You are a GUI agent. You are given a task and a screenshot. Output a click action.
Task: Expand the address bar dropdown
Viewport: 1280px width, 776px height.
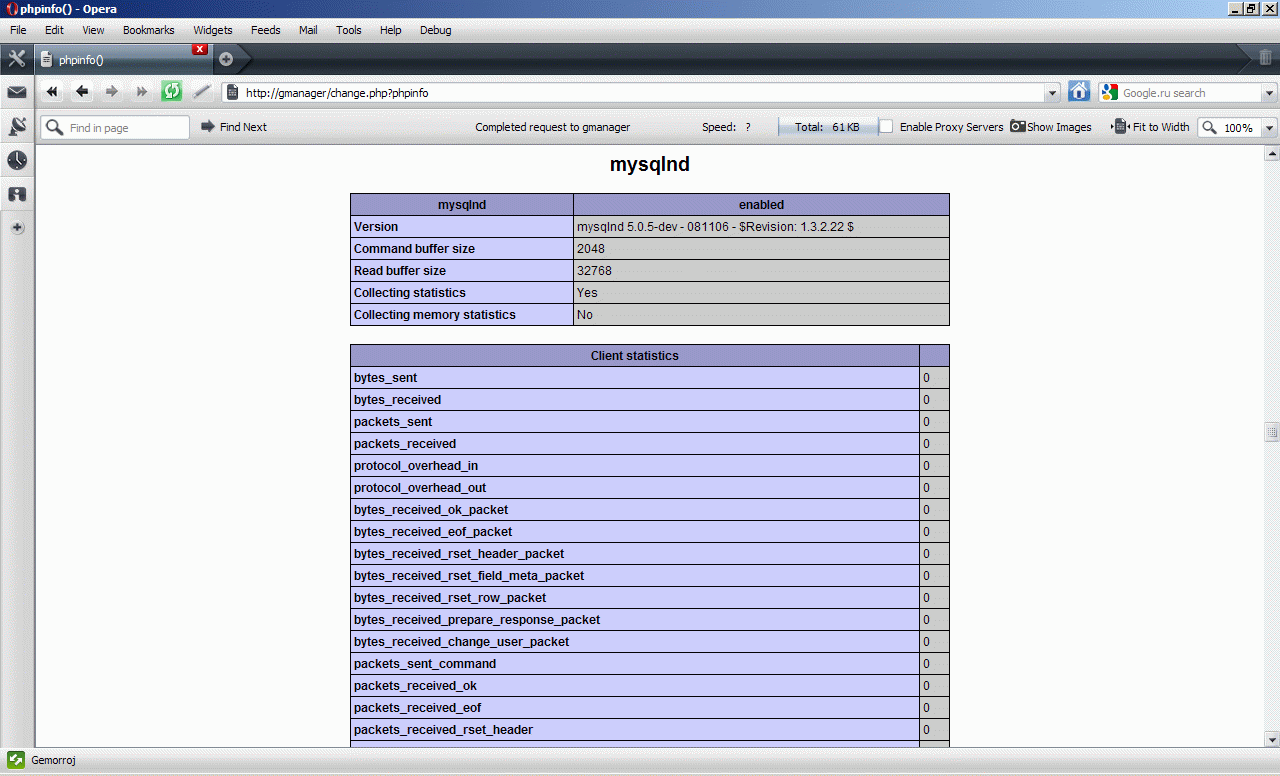1052,93
